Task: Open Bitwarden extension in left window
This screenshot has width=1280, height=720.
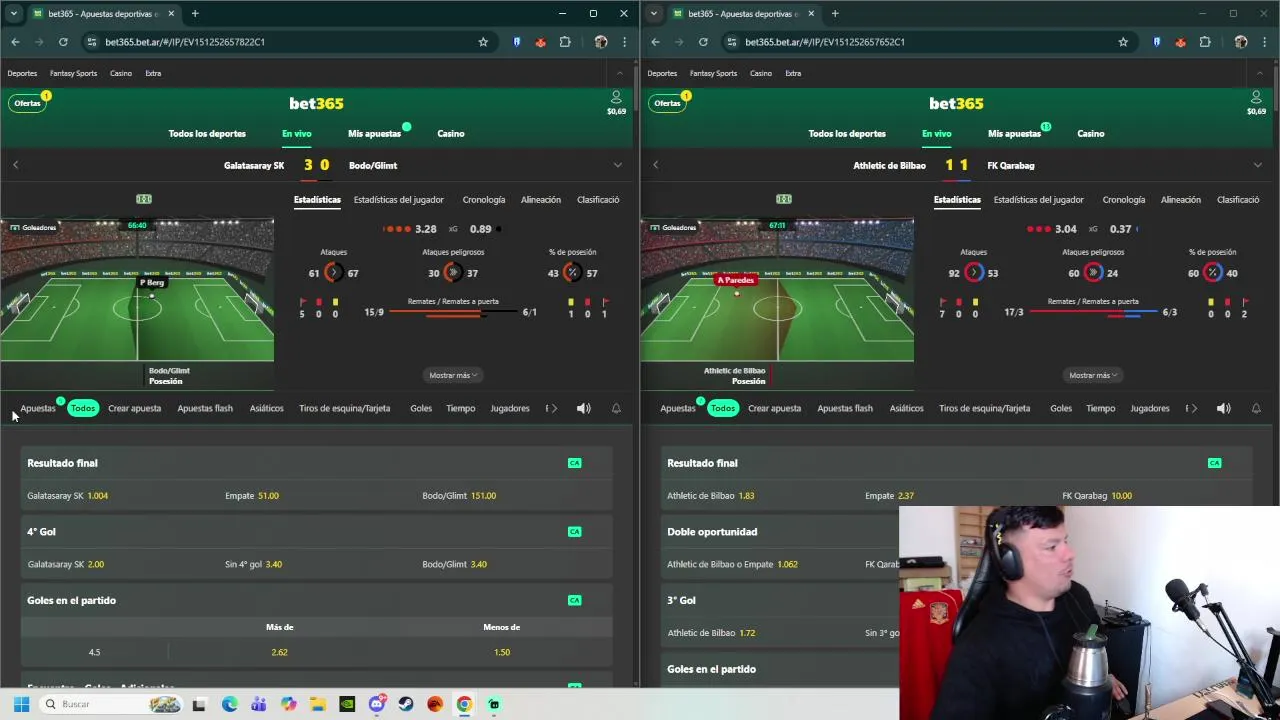Action: click(517, 42)
